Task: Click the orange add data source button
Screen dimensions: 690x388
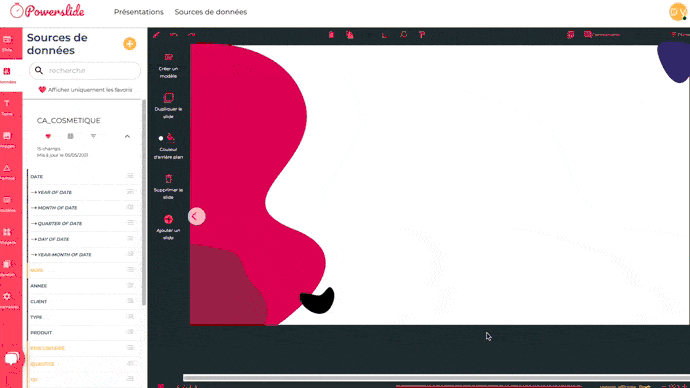Action: click(x=129, y=44)
